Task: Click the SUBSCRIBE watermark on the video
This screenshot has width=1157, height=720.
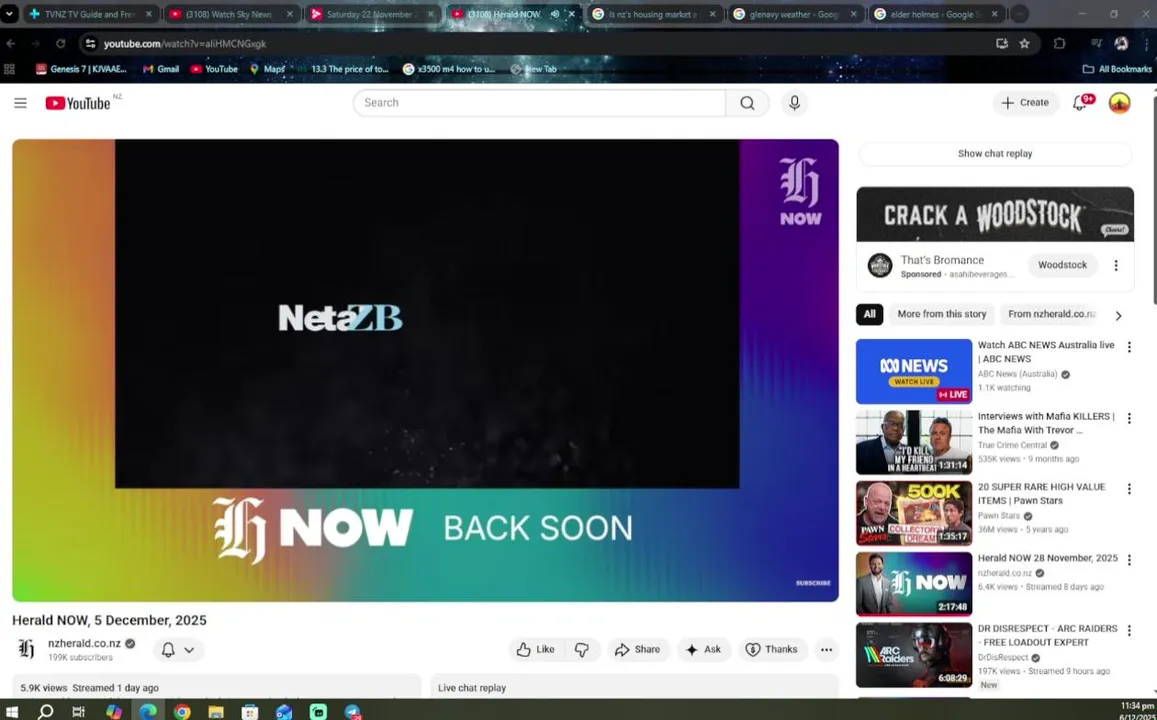Action: point(813,583)
